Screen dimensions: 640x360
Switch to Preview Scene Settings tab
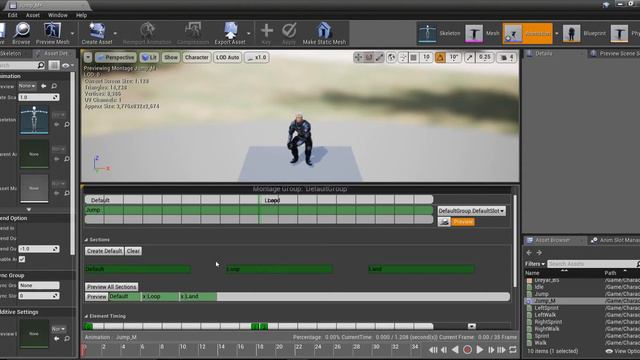click(614, 53)
